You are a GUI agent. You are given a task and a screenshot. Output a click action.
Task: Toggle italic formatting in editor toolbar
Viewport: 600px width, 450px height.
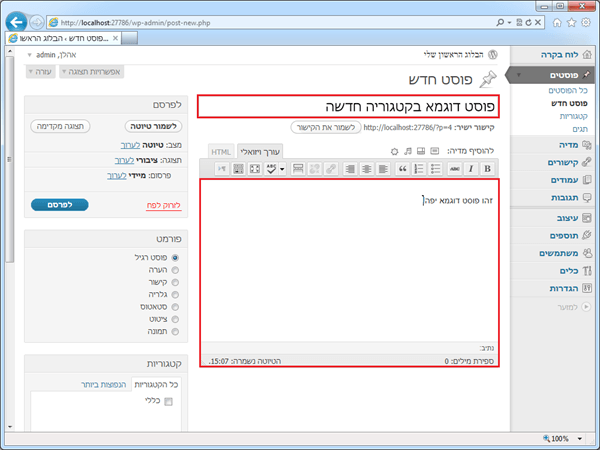coord(471,169)
